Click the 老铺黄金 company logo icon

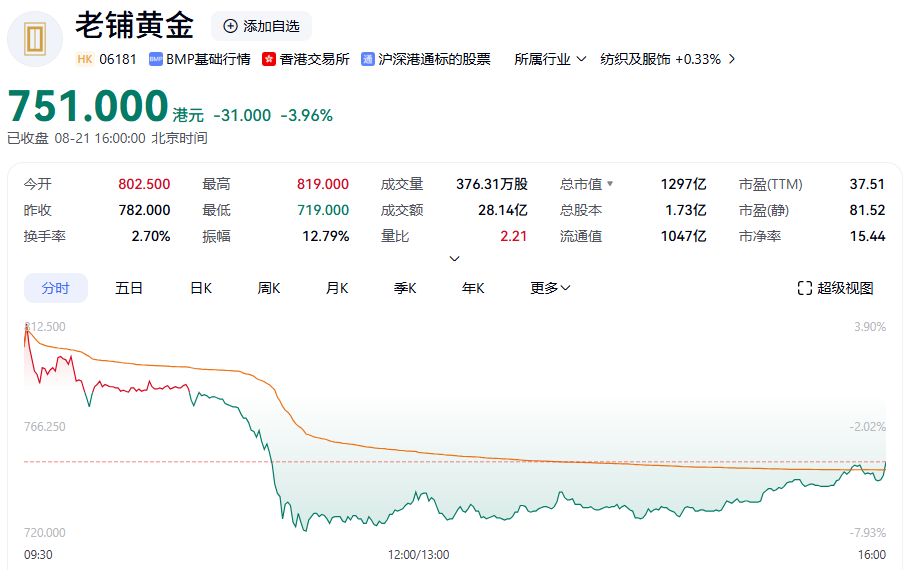click(35, 39)
